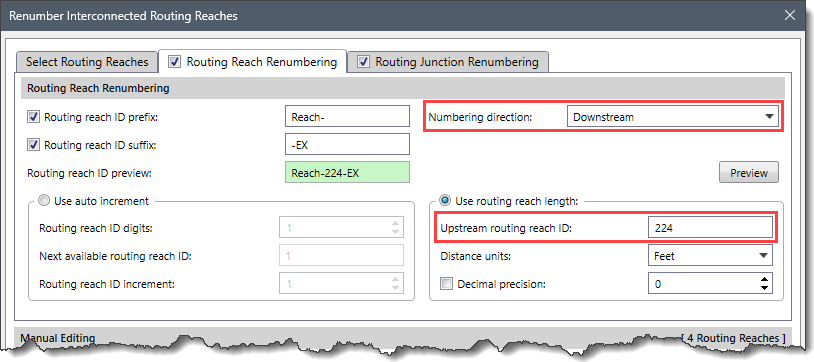This screenshot has width=814, height=362.
Task: Click the Numbering direction label
Action: click(480, 117)
